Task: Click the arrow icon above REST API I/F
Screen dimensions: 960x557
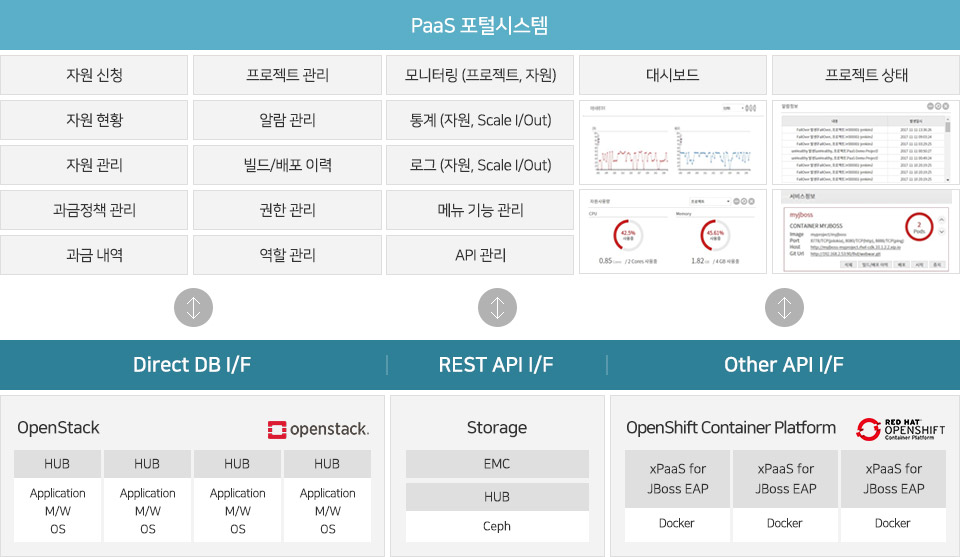Action: click(497, 307)
